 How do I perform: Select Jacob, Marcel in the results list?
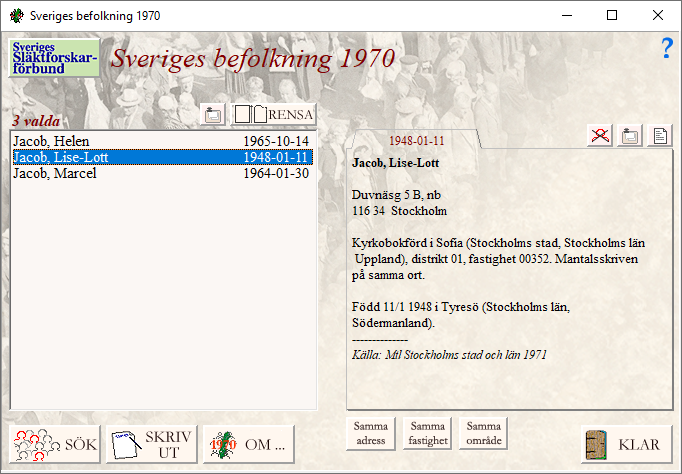(163, 173)
